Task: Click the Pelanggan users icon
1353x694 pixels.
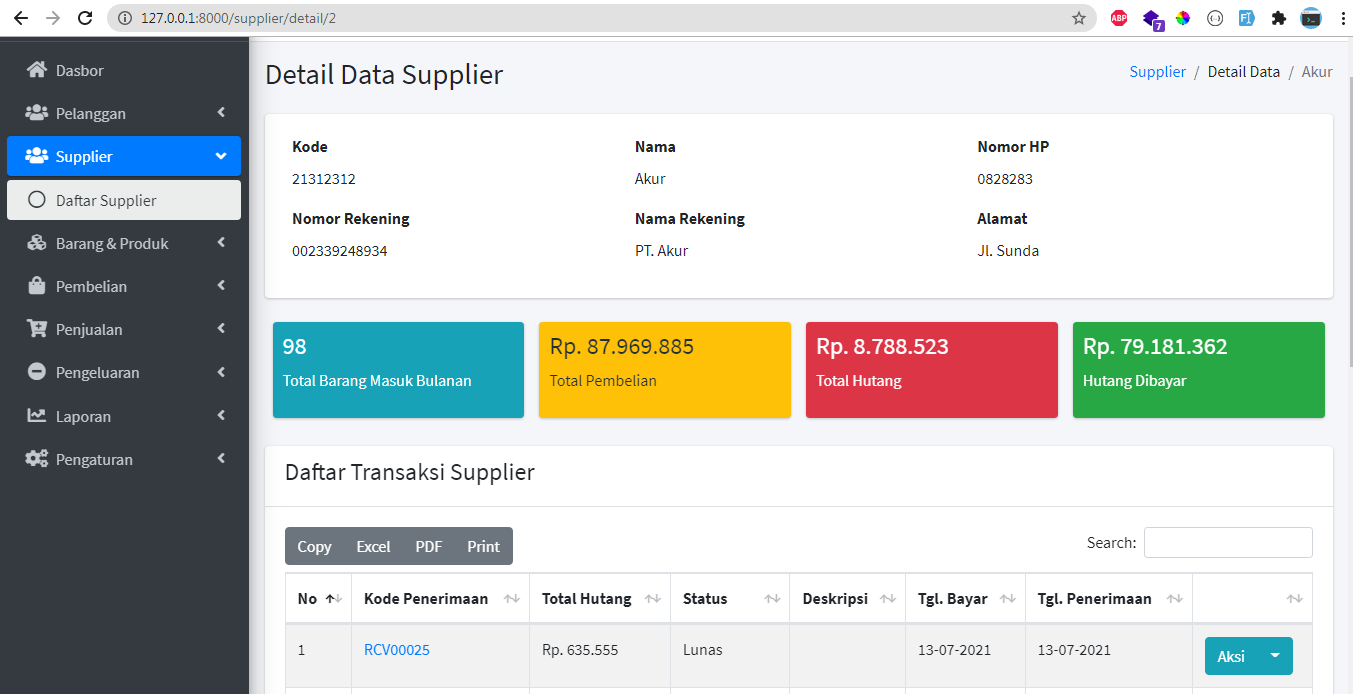Action: pos(37,113)
